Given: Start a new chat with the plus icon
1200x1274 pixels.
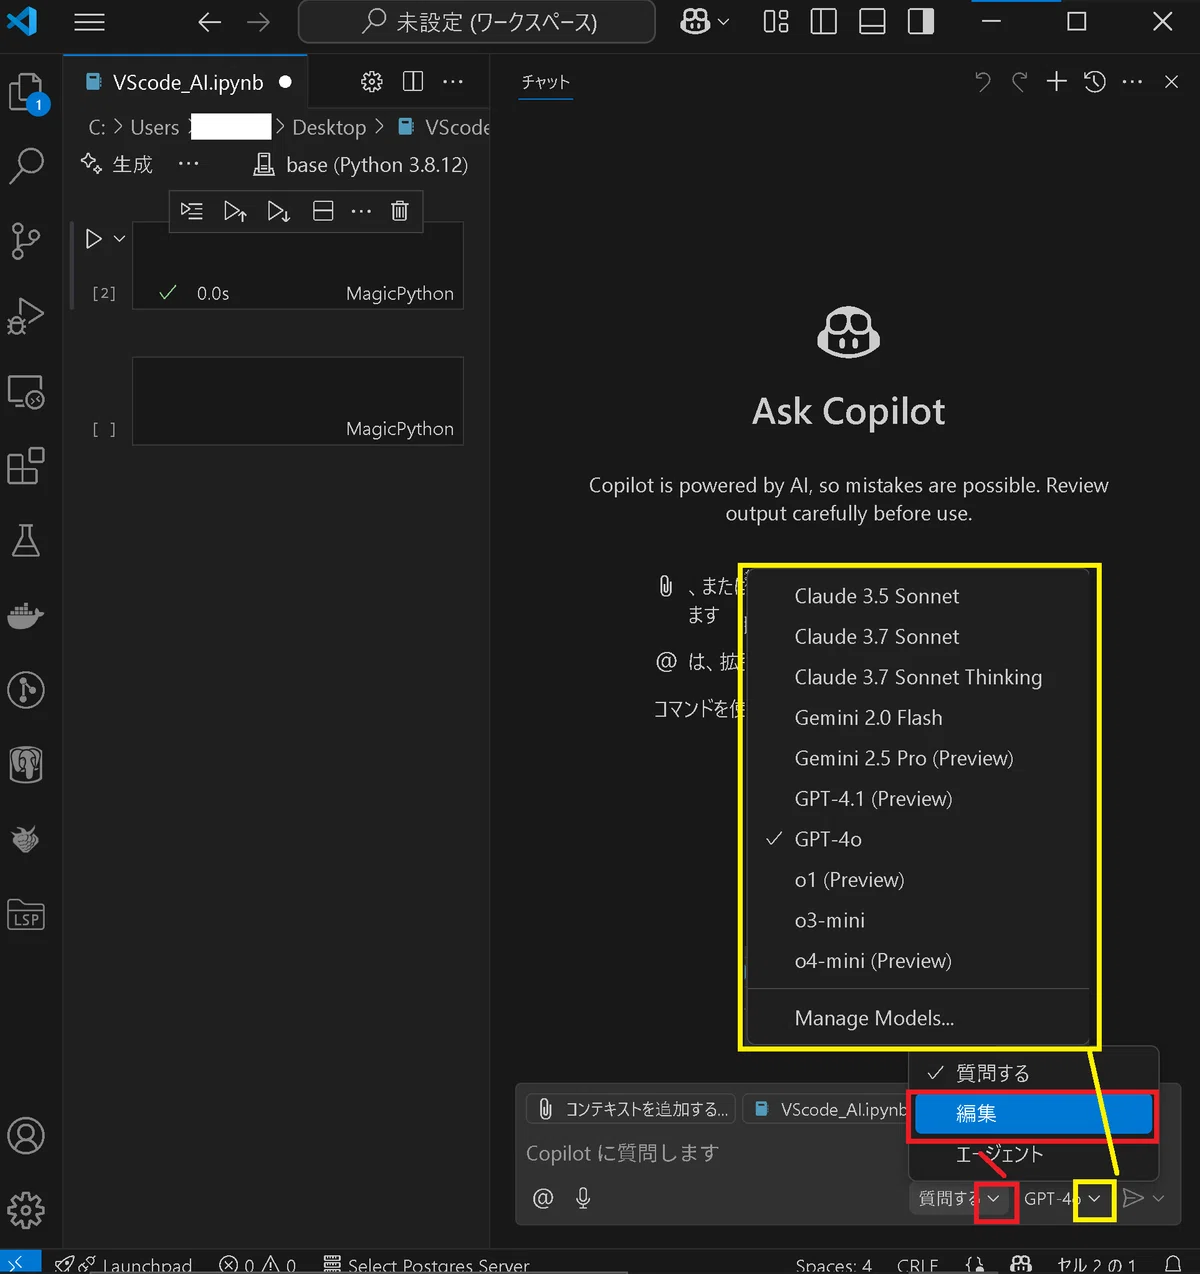Looking at the screenshot, I should 1057,82.
